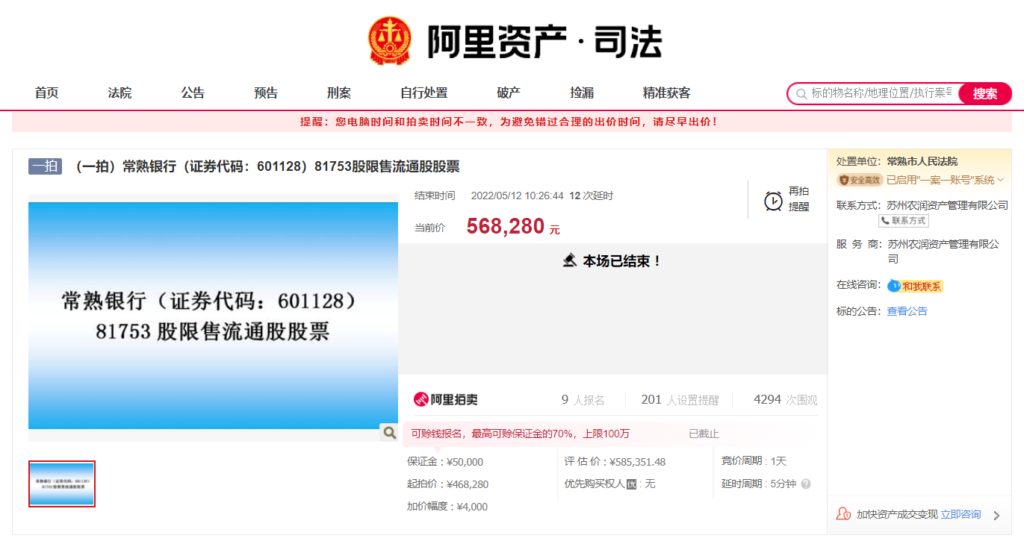1024x544 pixels.
Task: Focus the search input field
Action: (880, 93)
